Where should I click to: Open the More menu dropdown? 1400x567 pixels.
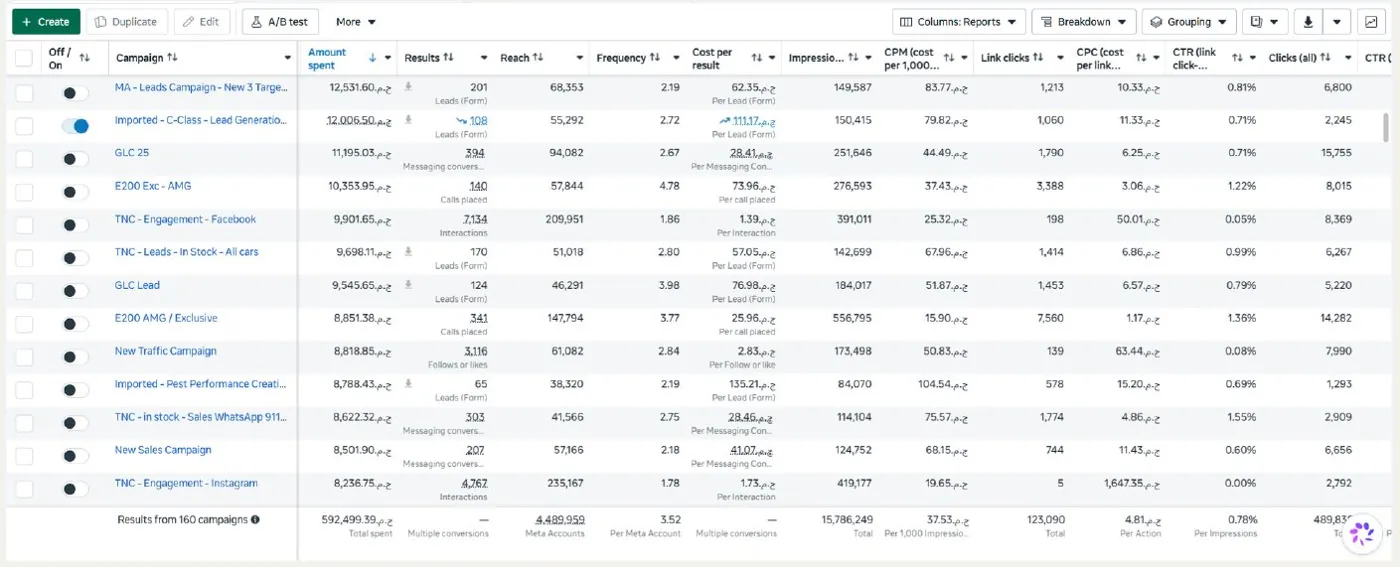pos(356,22)
